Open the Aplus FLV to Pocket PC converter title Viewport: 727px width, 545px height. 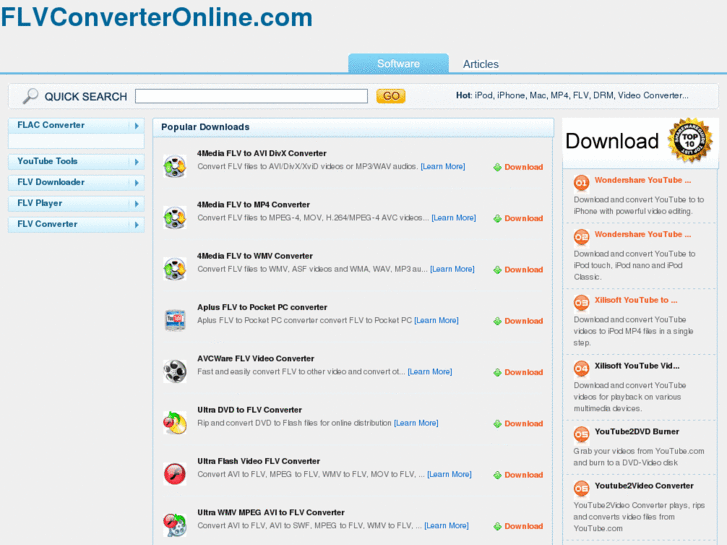(x=262, y=308)
